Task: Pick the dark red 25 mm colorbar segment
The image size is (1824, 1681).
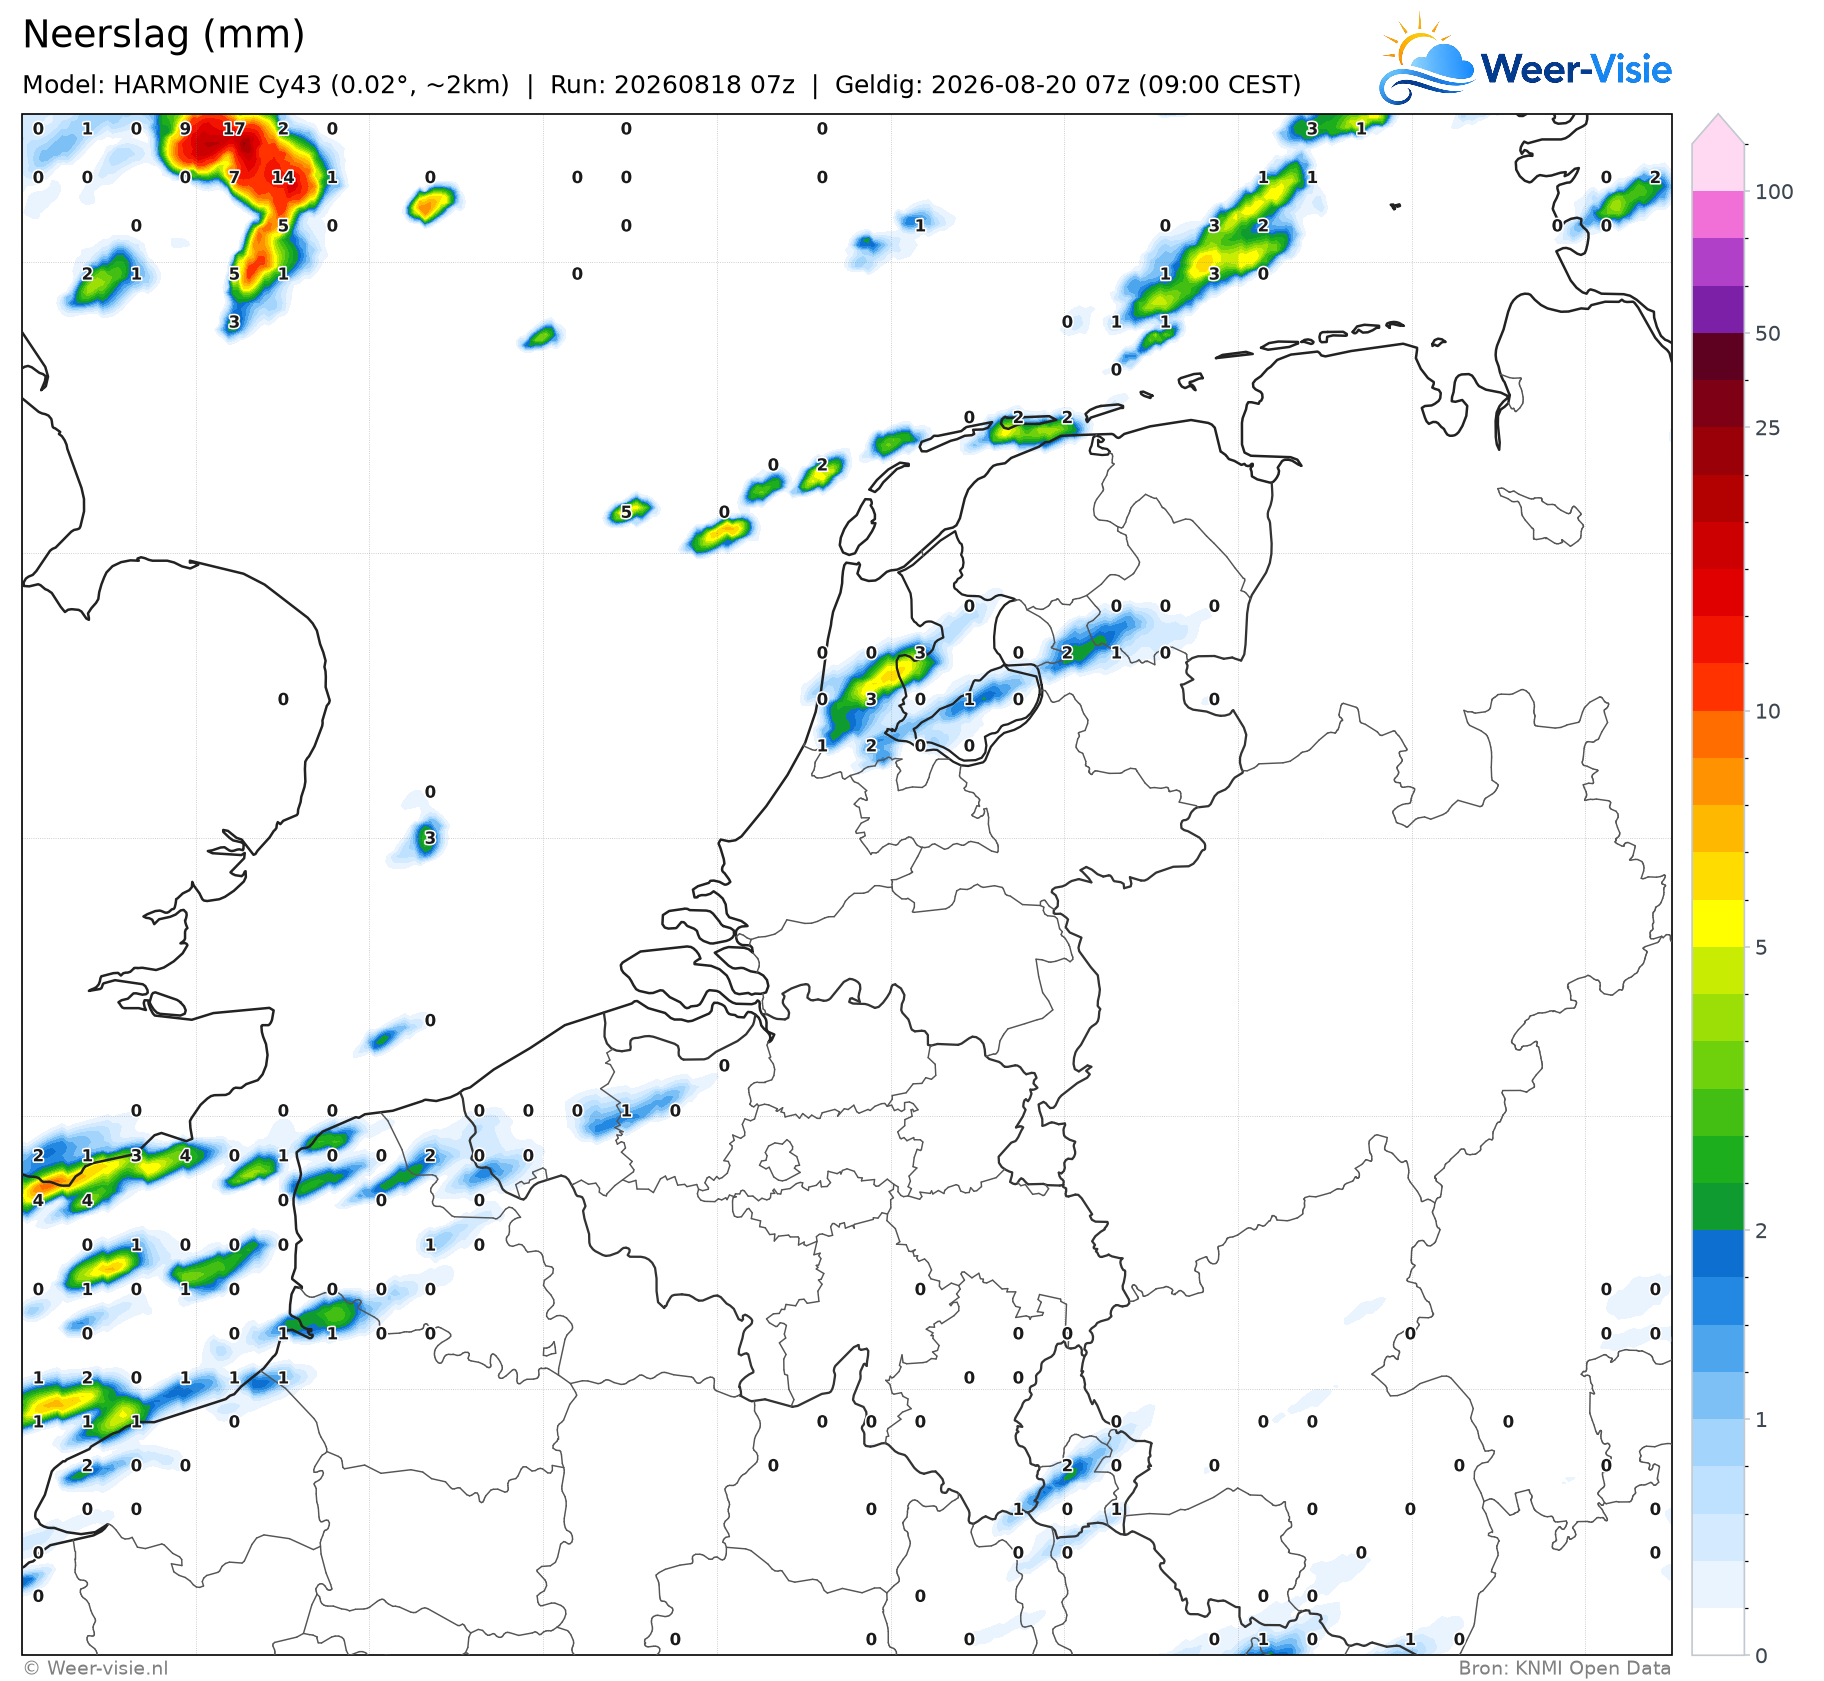Action: pyautogui.click(x=1718, y=404)
